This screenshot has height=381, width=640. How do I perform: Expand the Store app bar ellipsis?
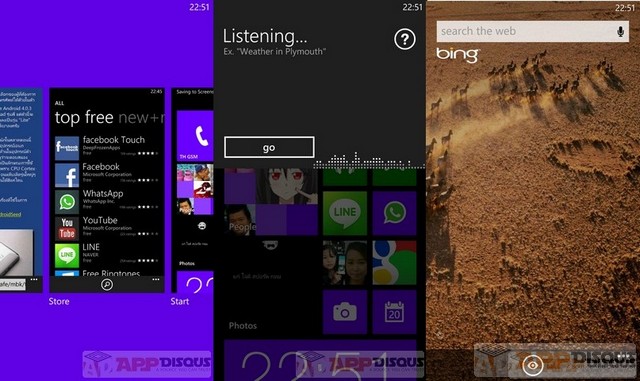coord(156,280)
